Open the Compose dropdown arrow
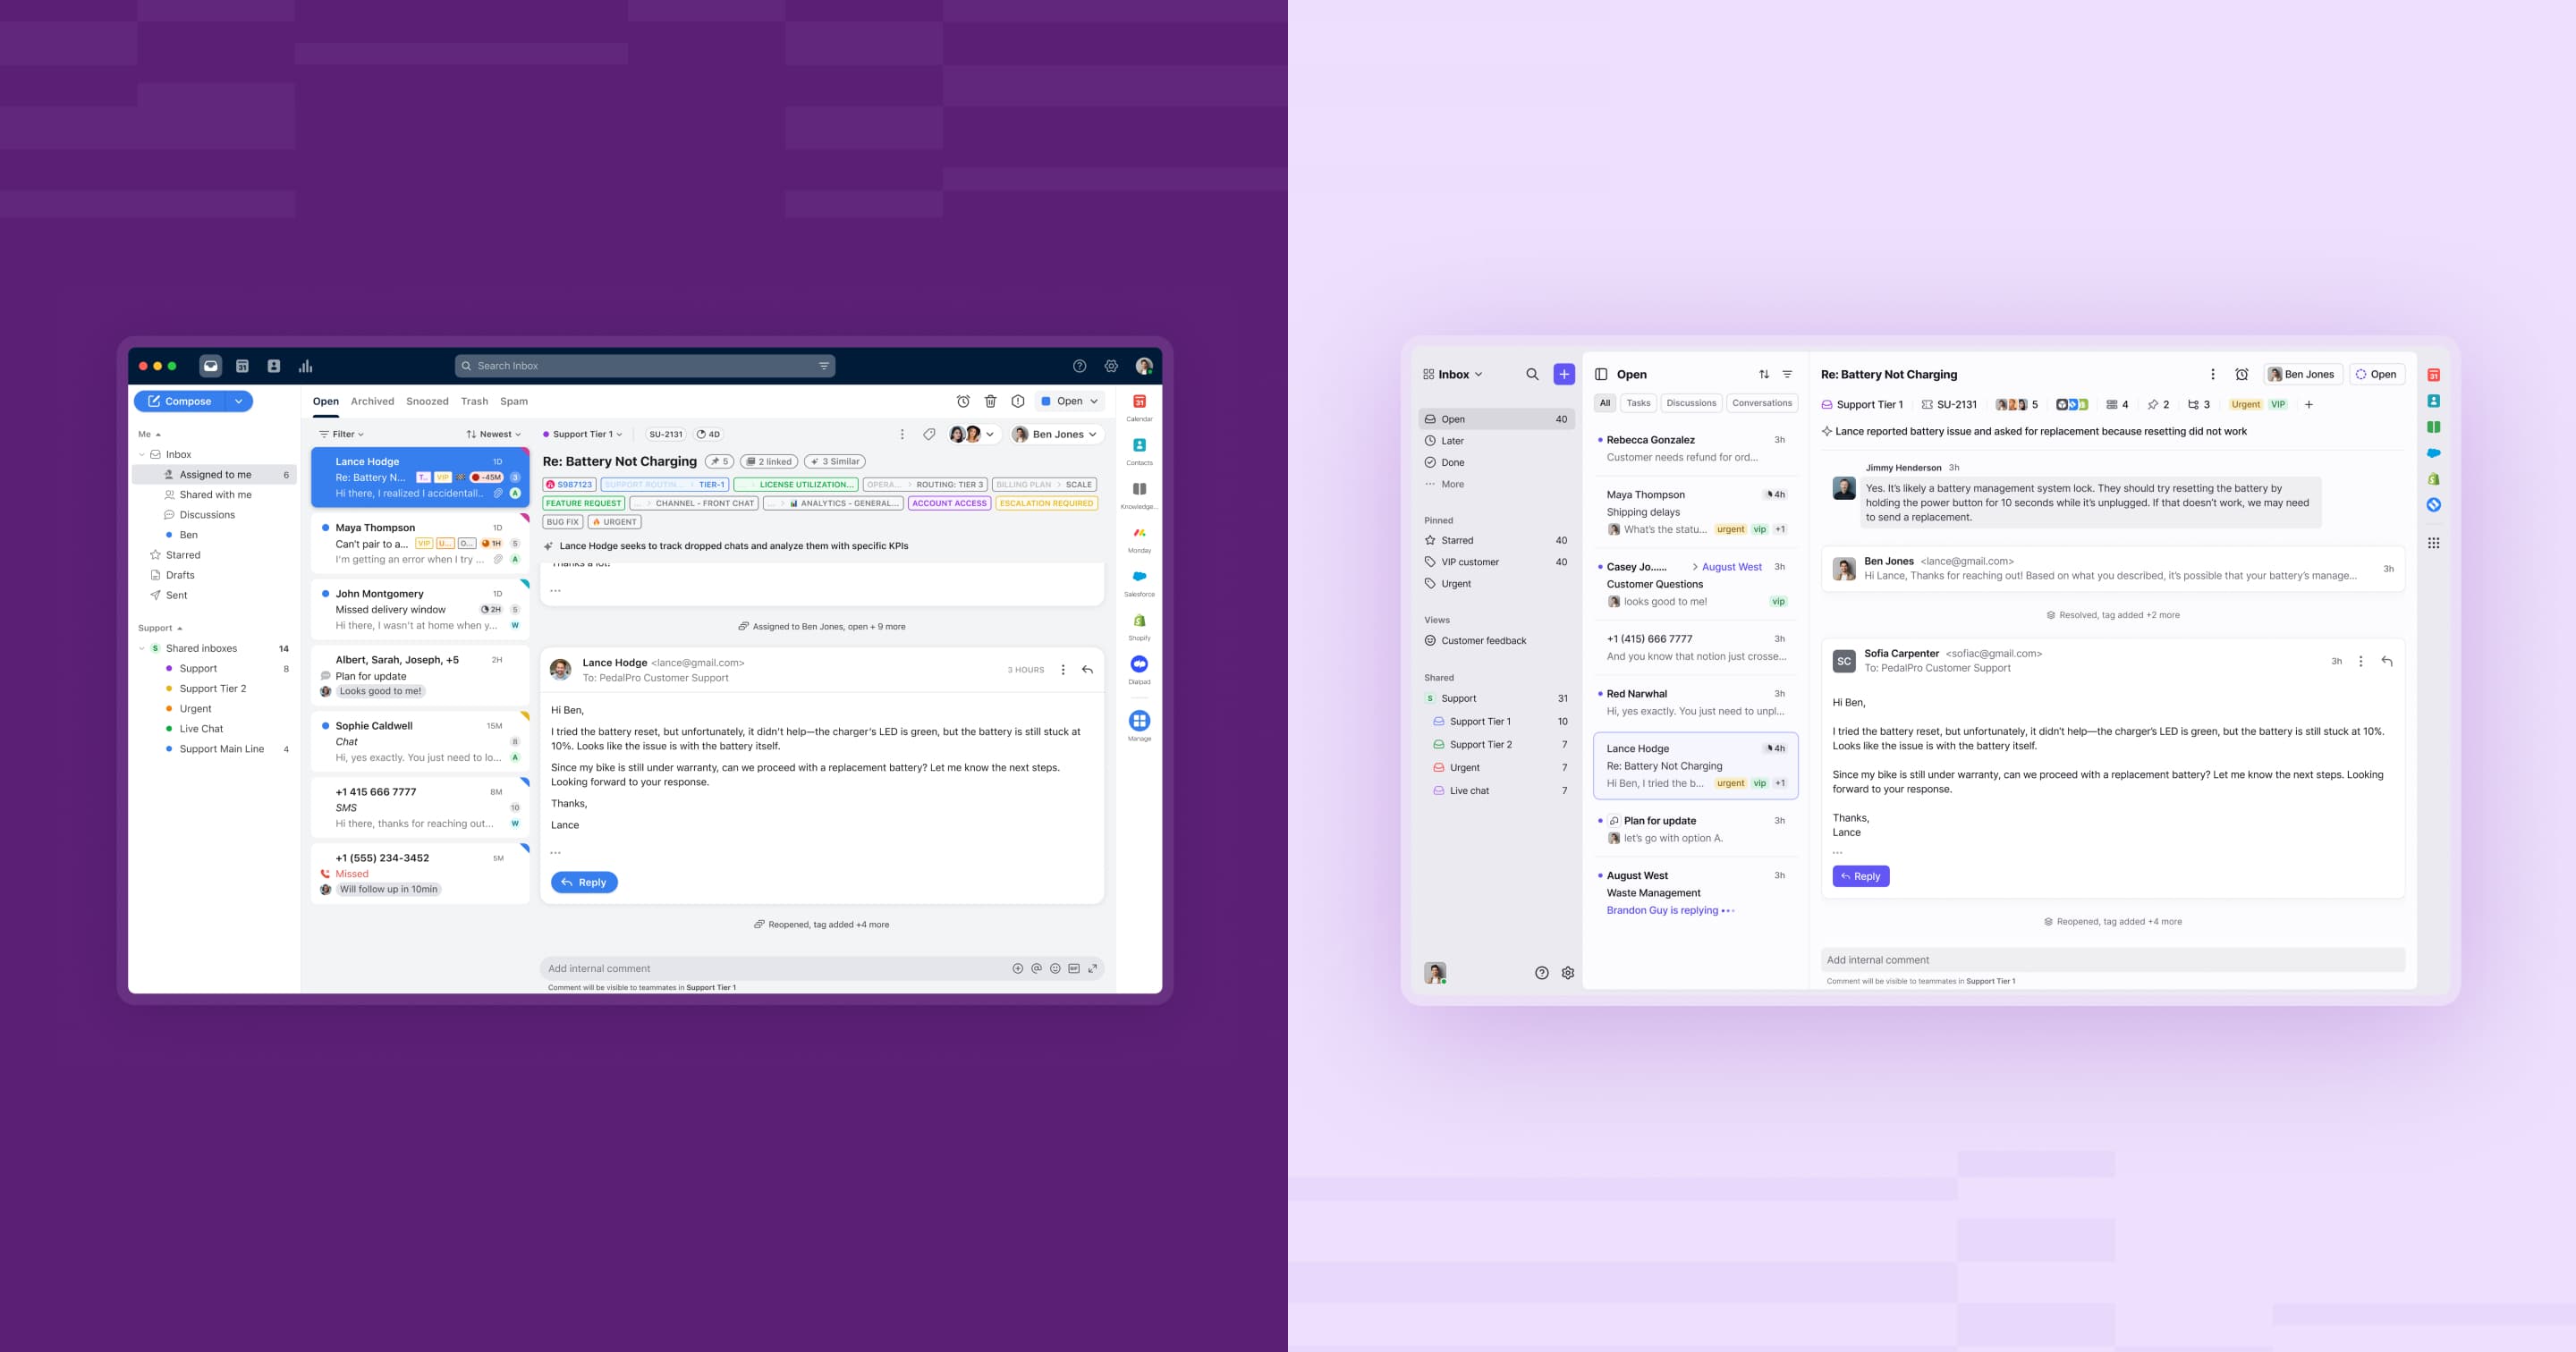This screenshot has width=2576, height=1352. coord(239,401)
